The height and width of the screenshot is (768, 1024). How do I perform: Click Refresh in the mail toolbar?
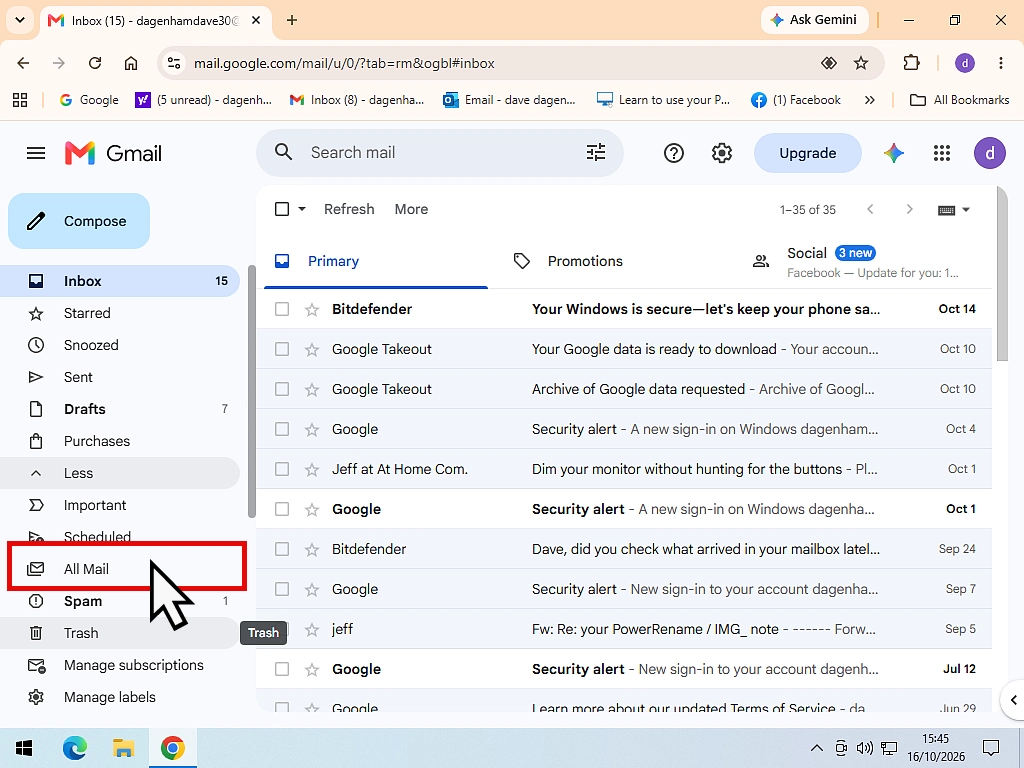click(x=349, y=210)
